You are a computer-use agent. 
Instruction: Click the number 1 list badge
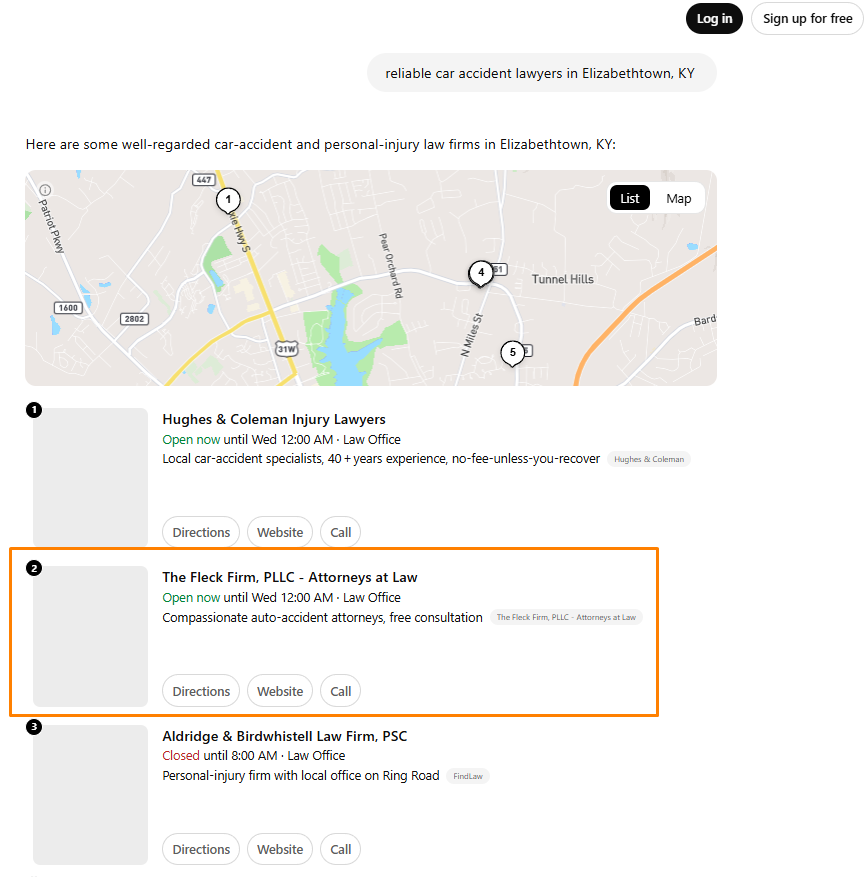pos(34,410)
